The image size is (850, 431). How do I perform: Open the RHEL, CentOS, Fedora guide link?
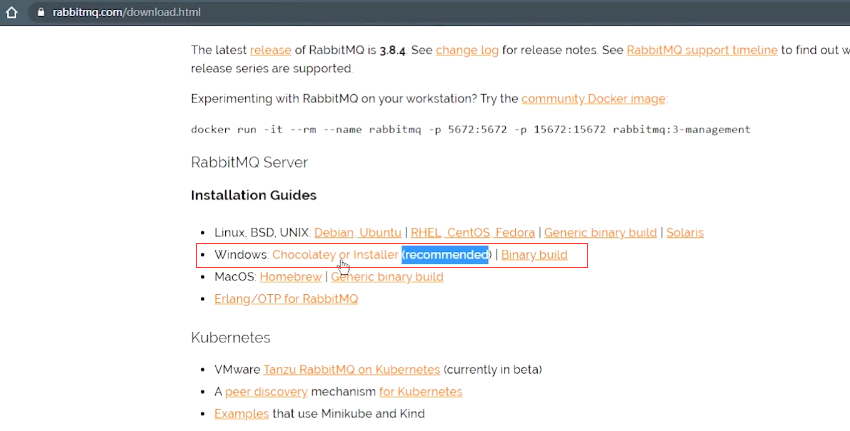point(473,233)
